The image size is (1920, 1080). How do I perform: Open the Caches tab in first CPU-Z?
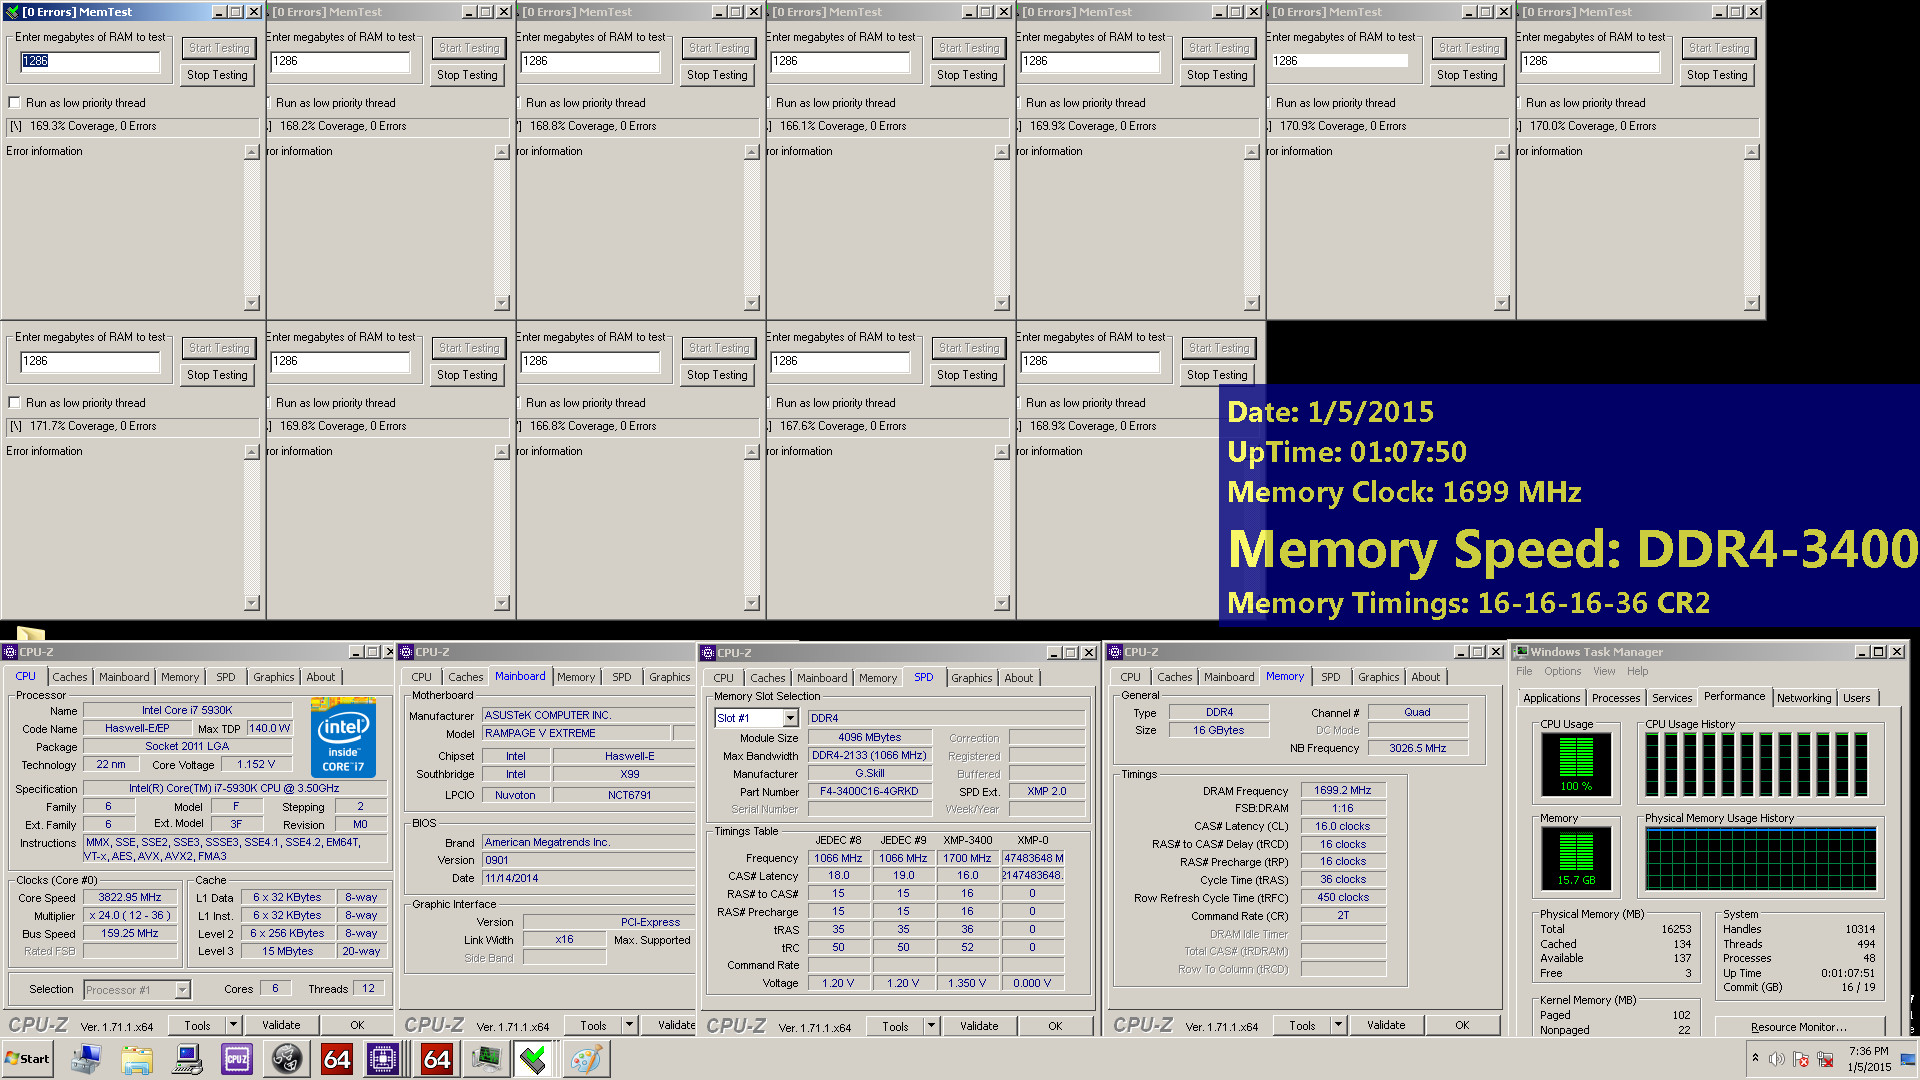[70, 677]
